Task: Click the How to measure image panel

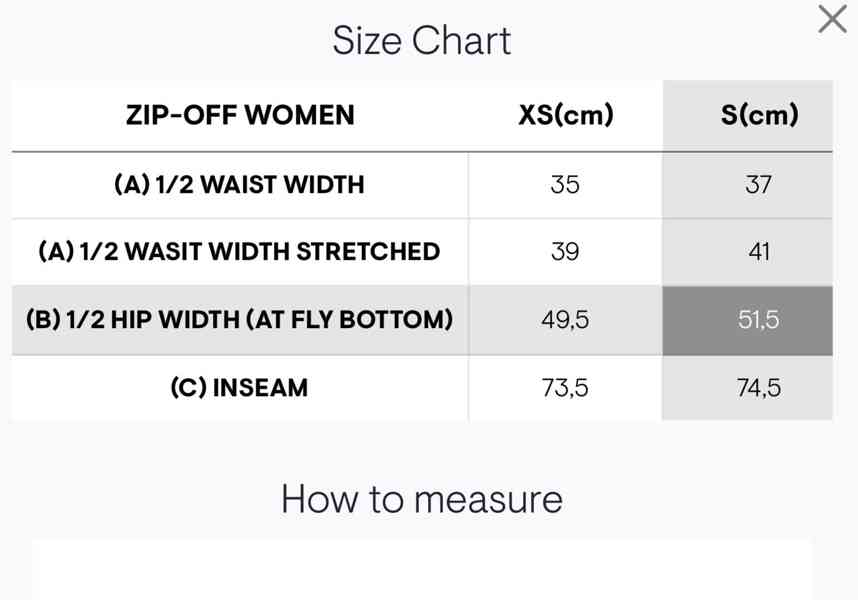Action: tap(422, 569)
